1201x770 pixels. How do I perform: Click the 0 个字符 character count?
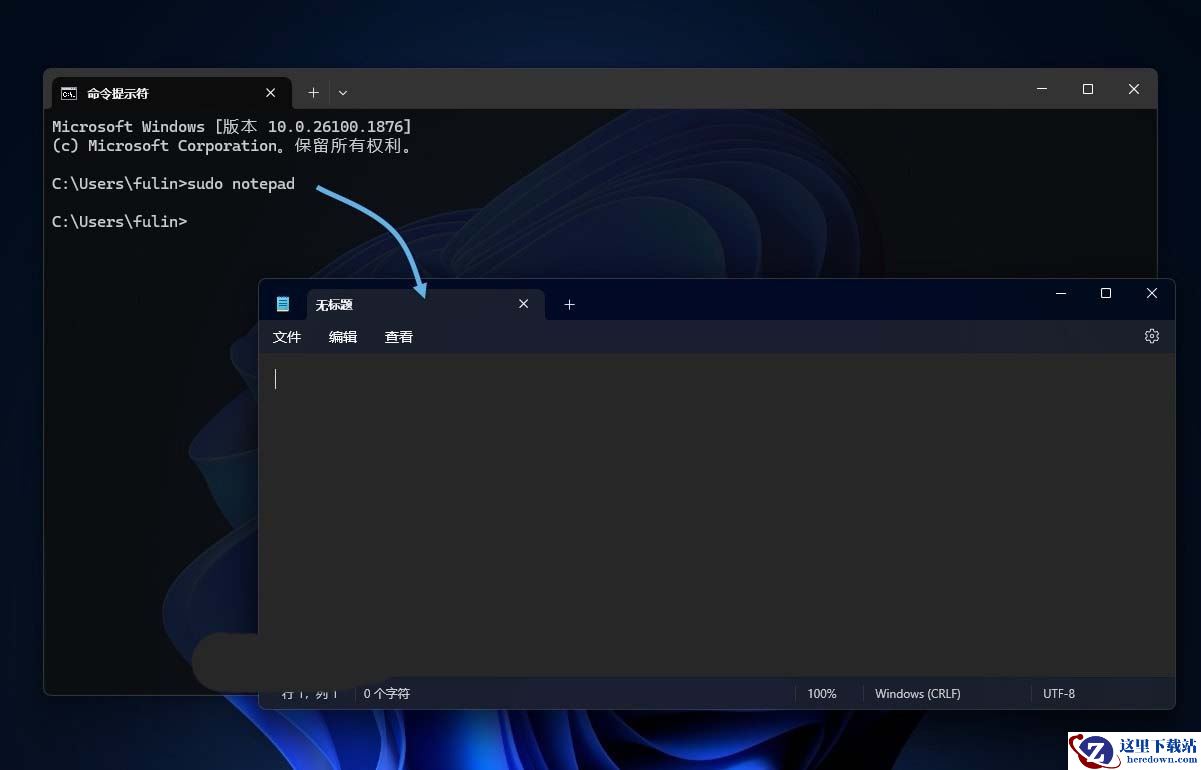[387, 693]
